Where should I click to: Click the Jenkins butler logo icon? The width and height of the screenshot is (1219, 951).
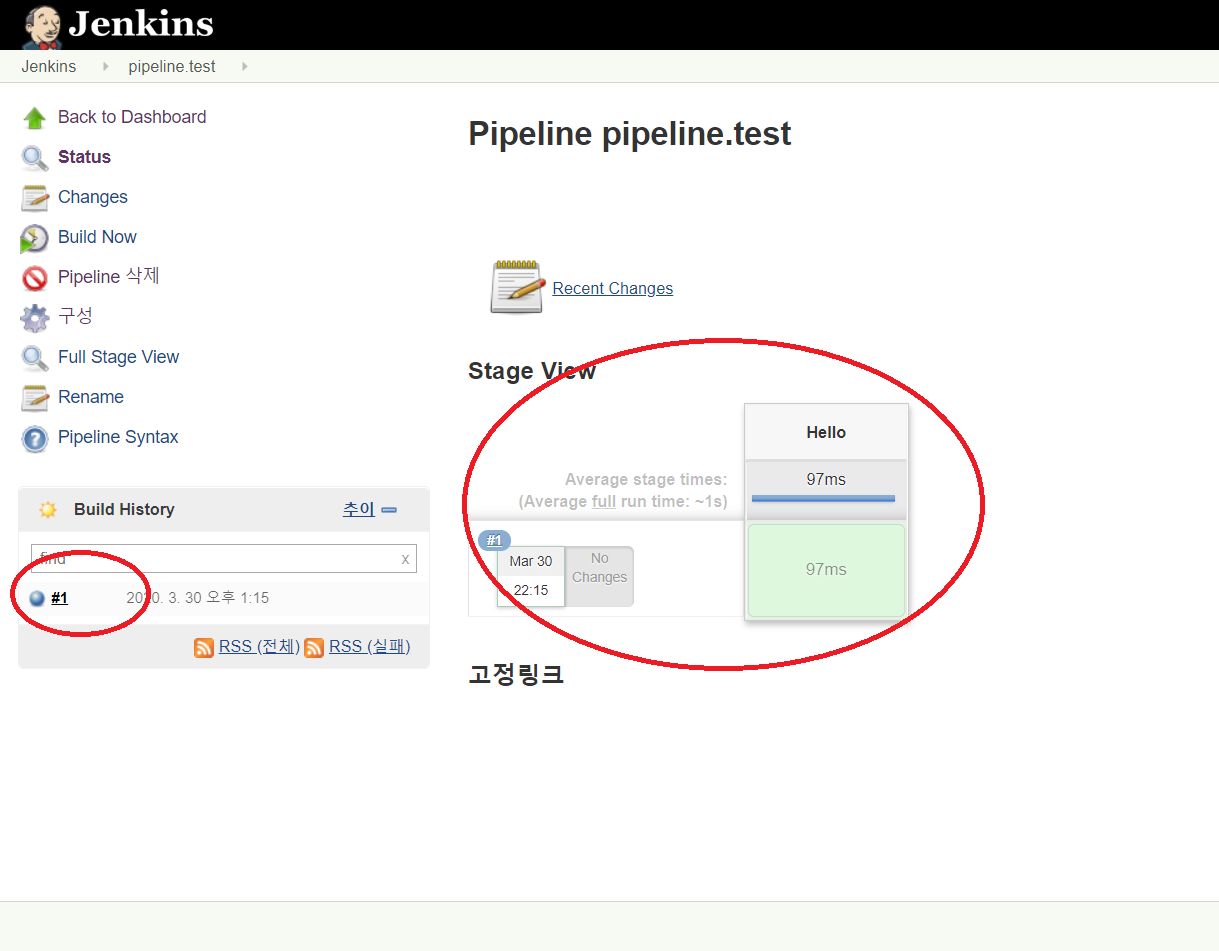43,26
